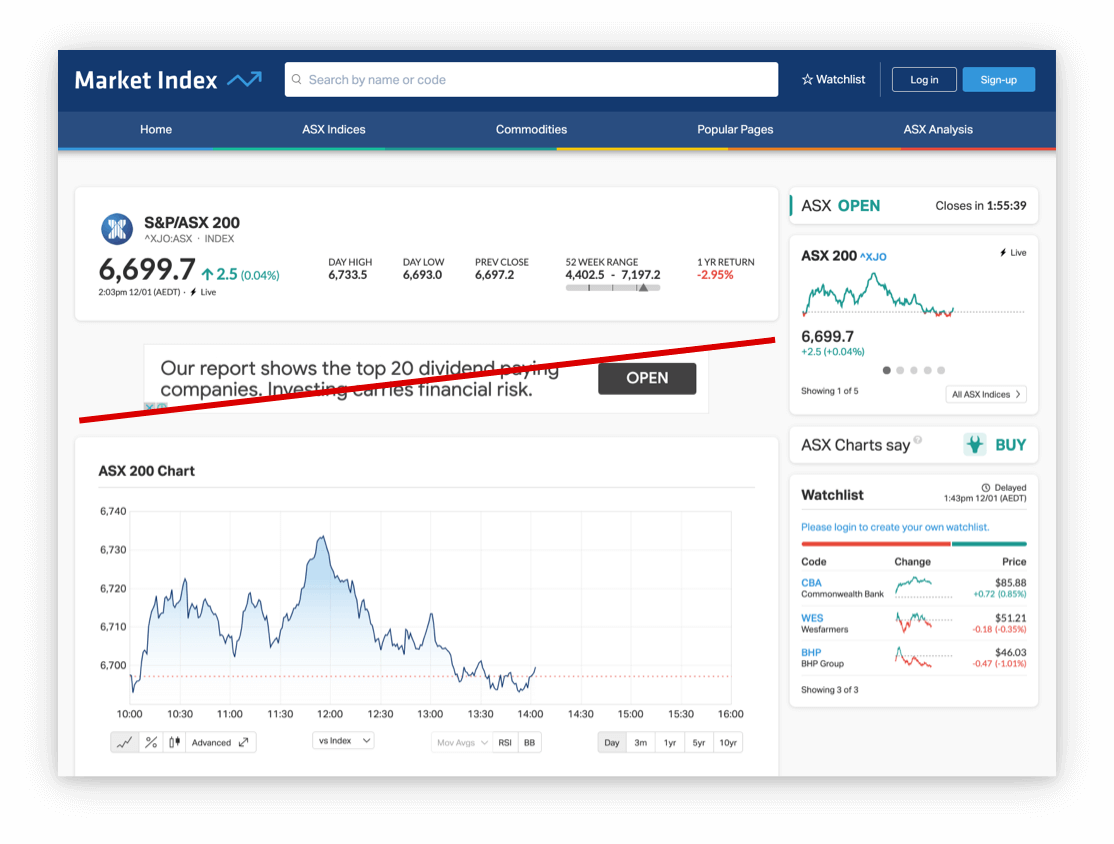Image resolution: width=1114 pixels, height=844 pixels.
Task: Click the S&P/ASX 200 round logo
Action: (117, 229)
